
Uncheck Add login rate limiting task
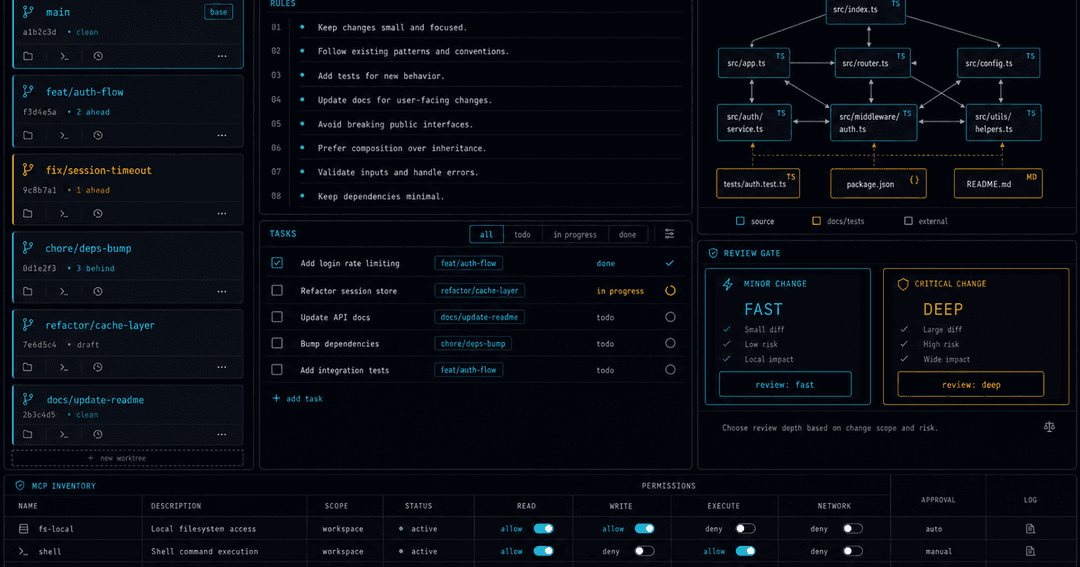pyautogui.click(x=277, y=262)
